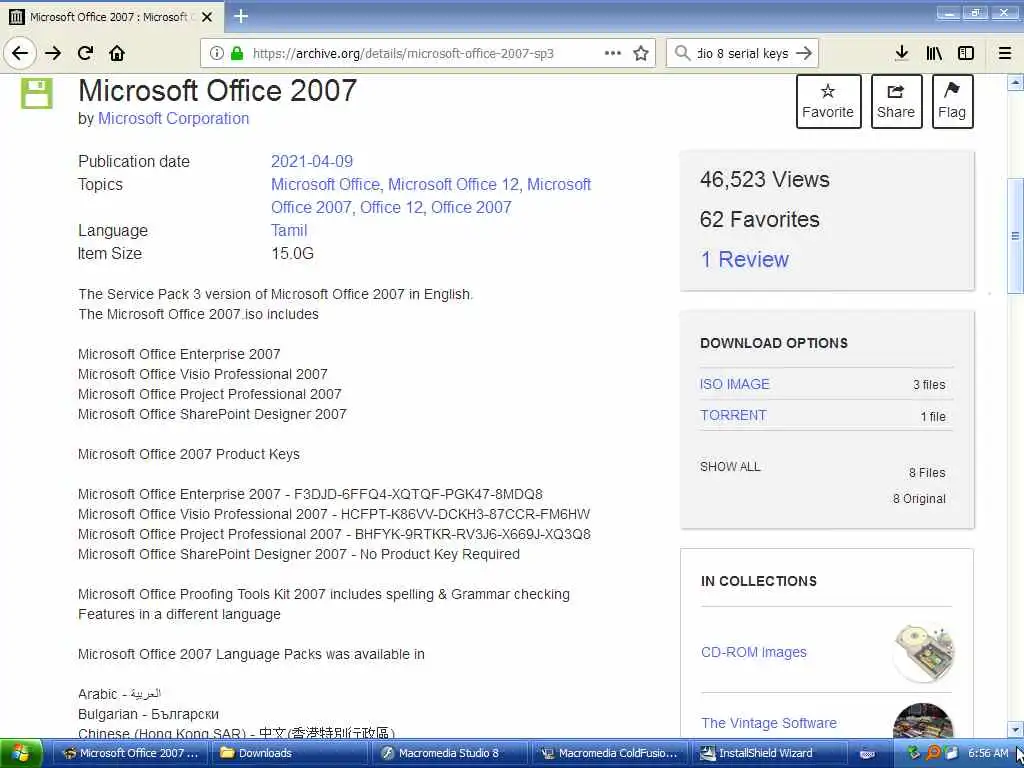Image resolution: width=1024 pixels, height=768 pixels.
Task: Click the vertical scrollbar thumb
Action: pyautogui.click(x=1015, y=236)
